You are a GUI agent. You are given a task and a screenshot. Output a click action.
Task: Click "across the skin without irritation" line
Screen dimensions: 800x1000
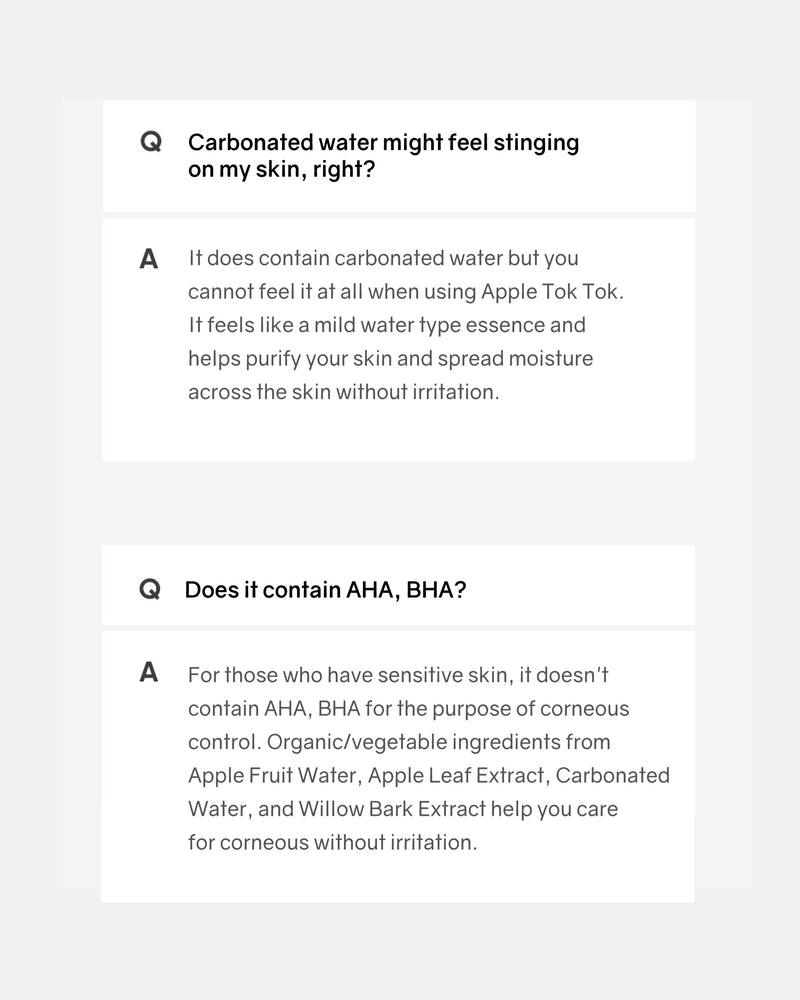pyautogui.click(x=343, y=392)
